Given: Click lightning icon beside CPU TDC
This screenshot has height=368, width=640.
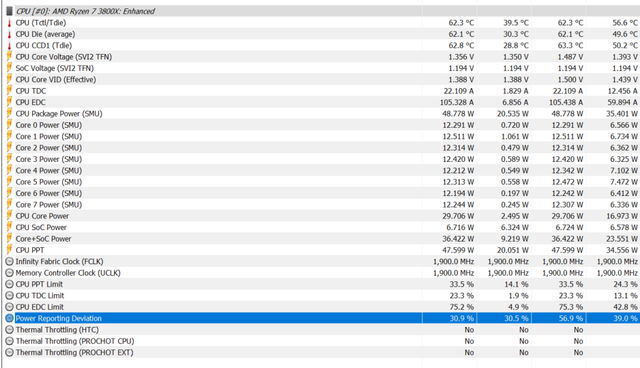Looking at the screenshot, I should click(9, 91).
